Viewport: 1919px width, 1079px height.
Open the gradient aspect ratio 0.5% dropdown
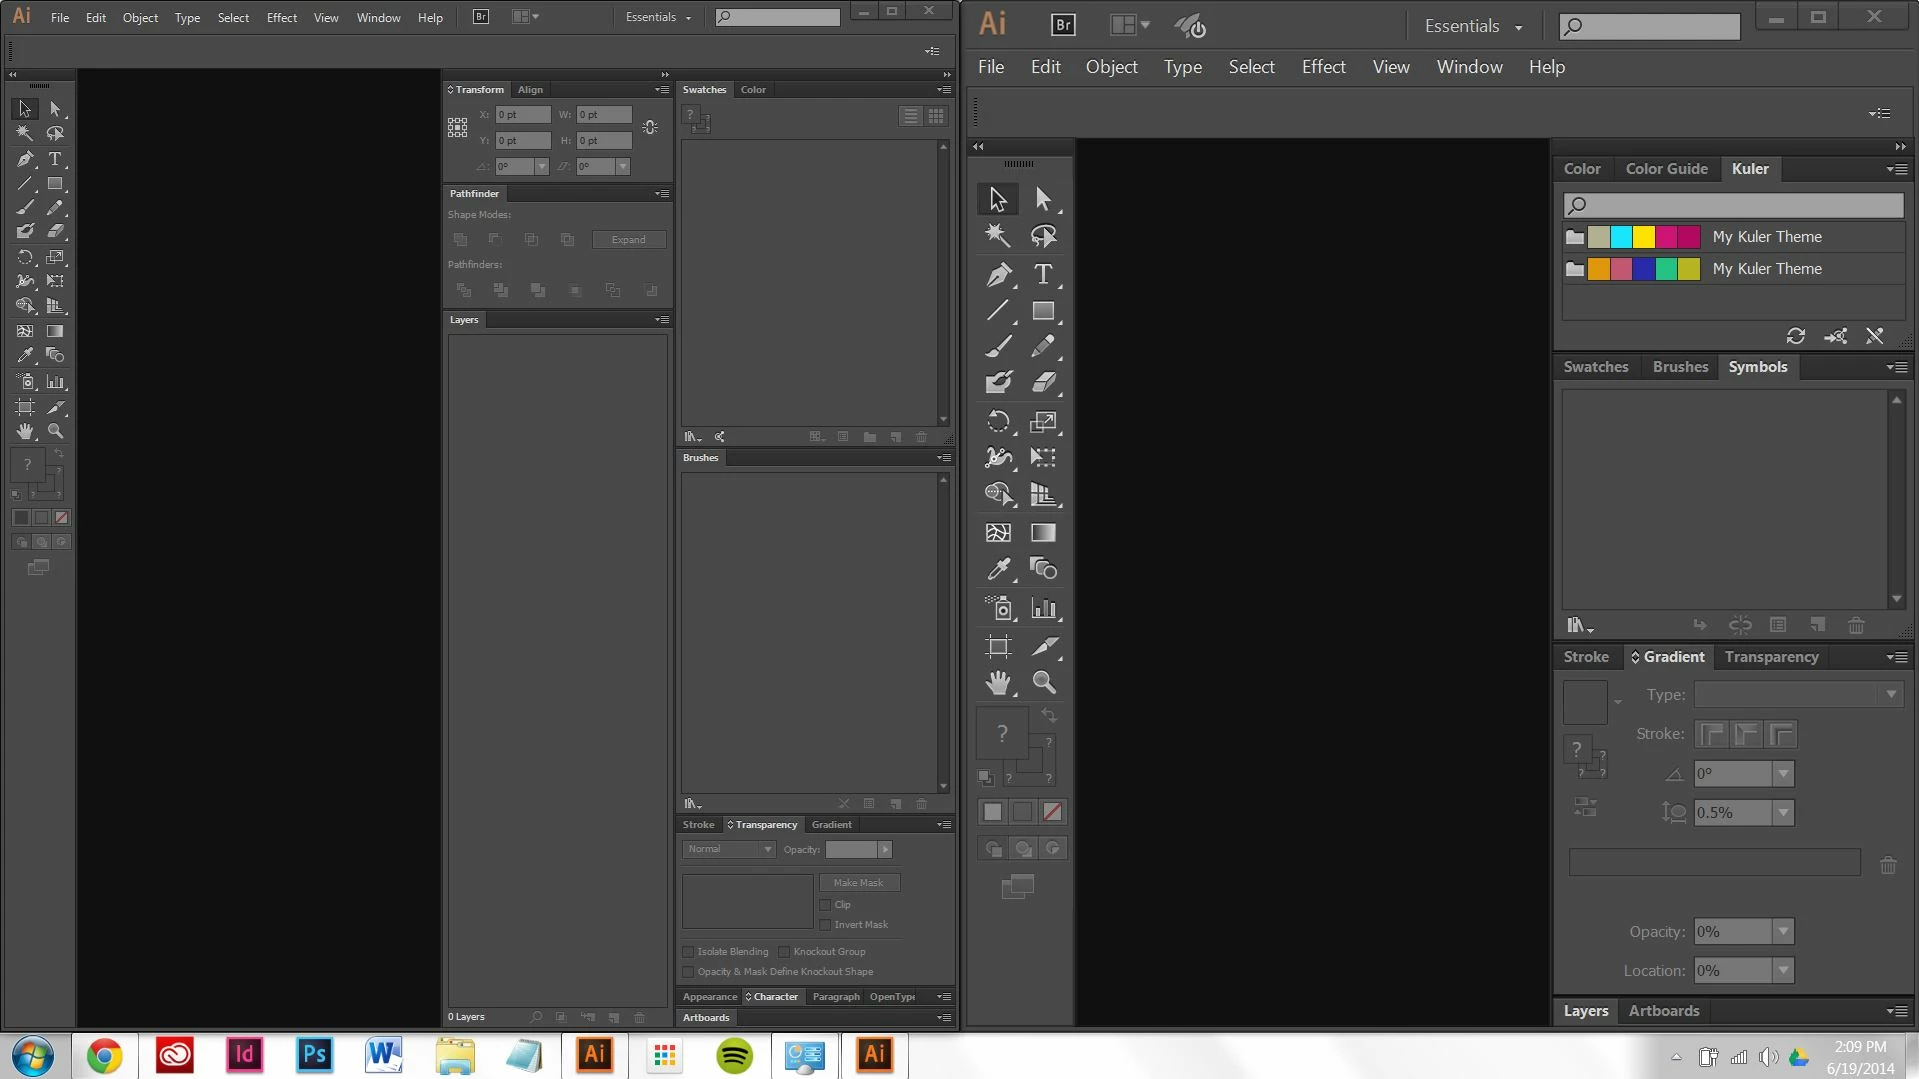(x=1783, y=813)
